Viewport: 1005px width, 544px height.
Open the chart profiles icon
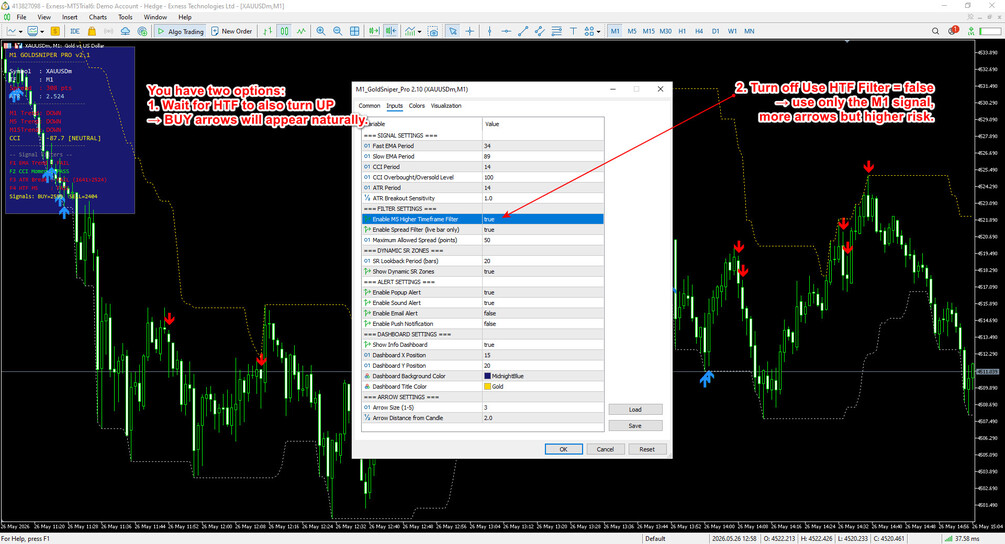[x=32, y=31]
